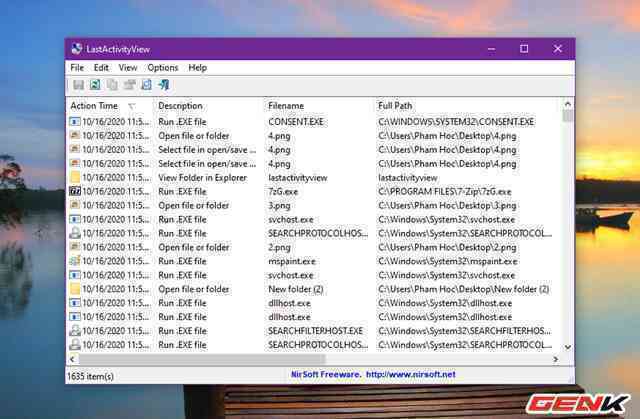The height and width of the screenshot is (419, 640).
Task: Click the image icon of 2.png row
Action: tap(75, 247)
